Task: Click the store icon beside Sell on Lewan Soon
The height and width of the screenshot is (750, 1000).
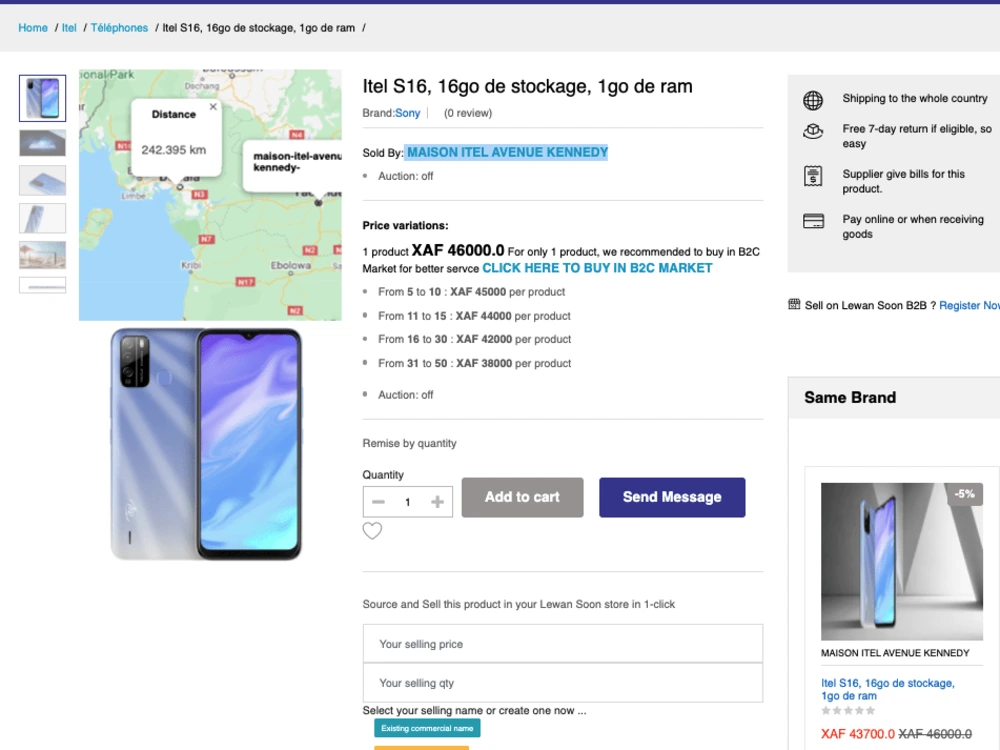Action: (794, 304)
